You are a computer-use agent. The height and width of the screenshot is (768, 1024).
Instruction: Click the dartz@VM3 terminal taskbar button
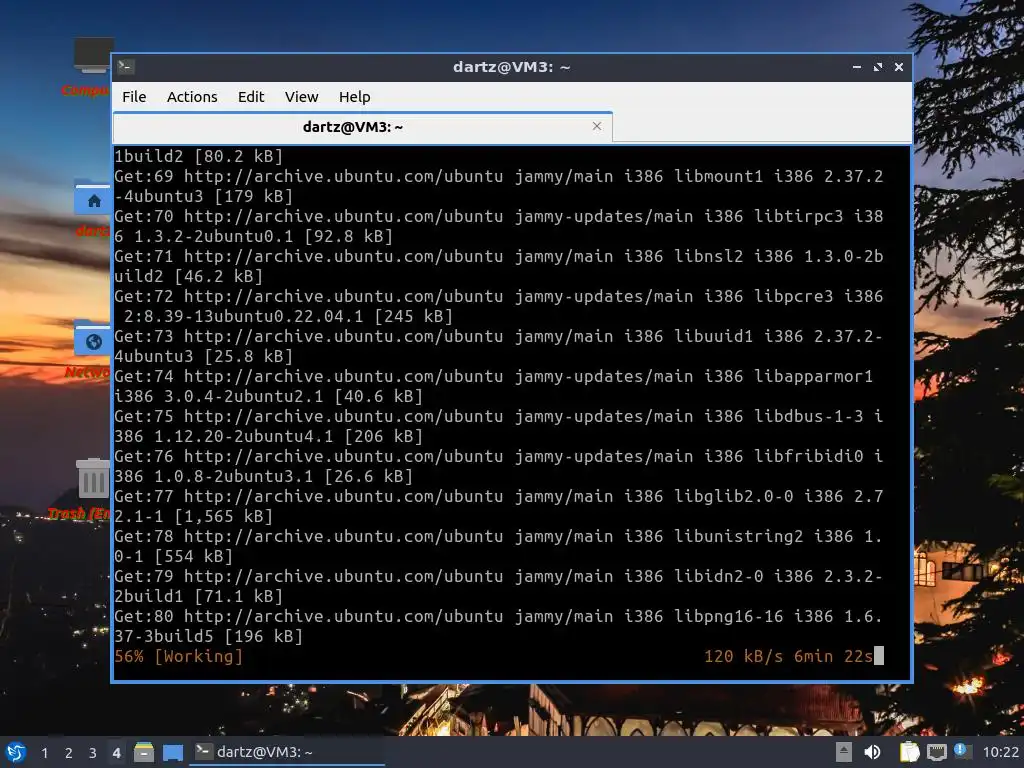click(287, 752)
